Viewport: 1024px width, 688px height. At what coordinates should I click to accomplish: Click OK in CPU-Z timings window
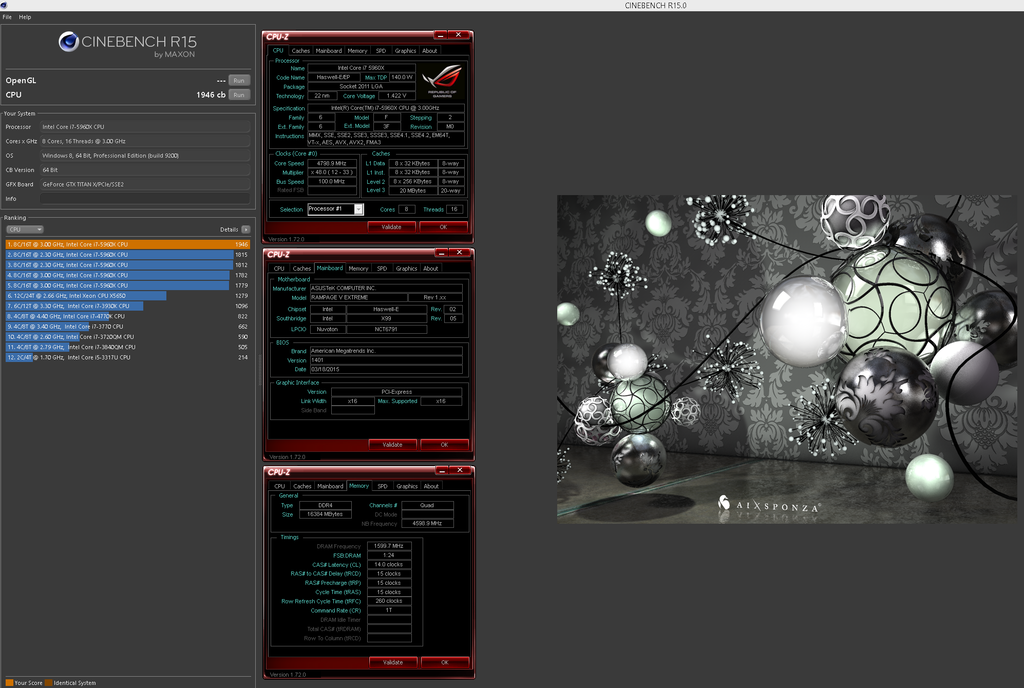coord(445,663)
